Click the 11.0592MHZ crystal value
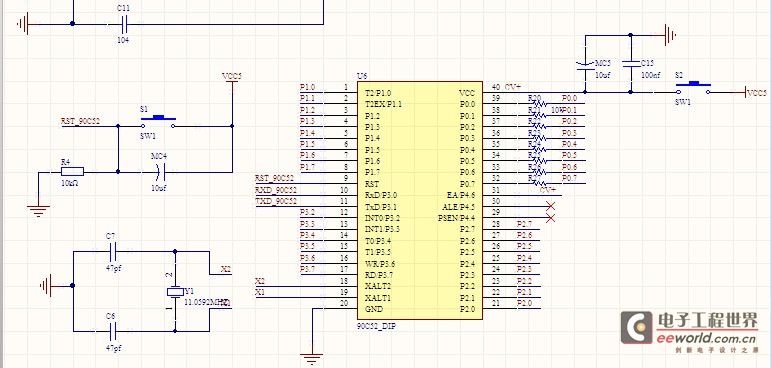Image resolution: width=771 pixels, height=368 pixels. point(207,302)
